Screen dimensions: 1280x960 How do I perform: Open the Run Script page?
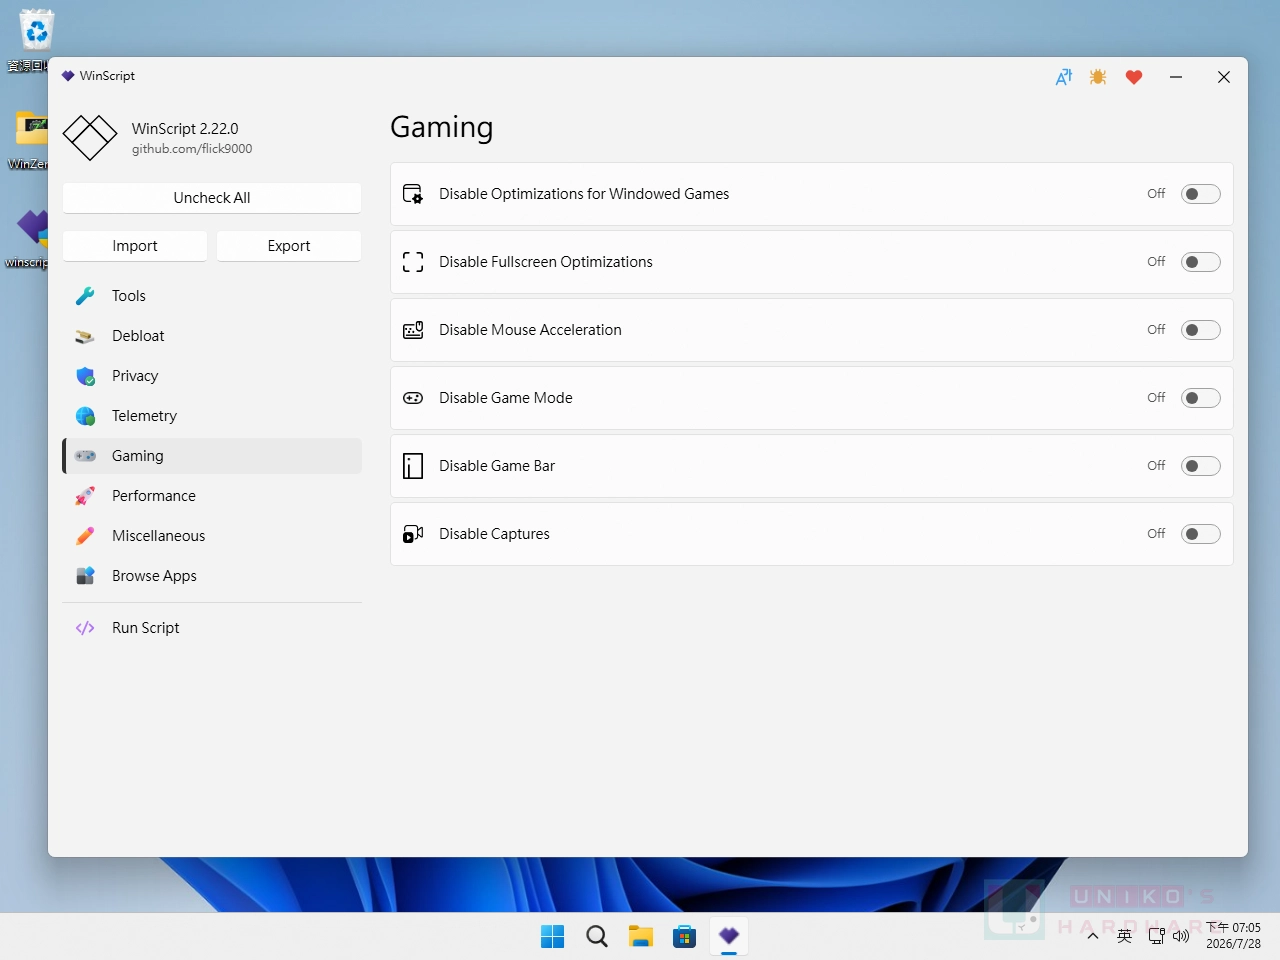212,628
